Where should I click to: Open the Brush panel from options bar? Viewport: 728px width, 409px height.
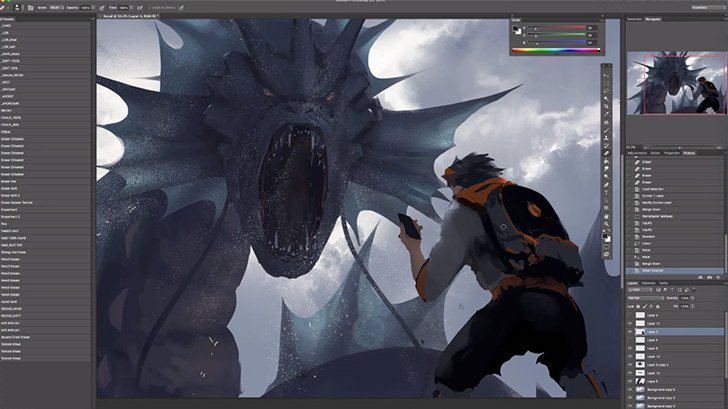(31, 7)
